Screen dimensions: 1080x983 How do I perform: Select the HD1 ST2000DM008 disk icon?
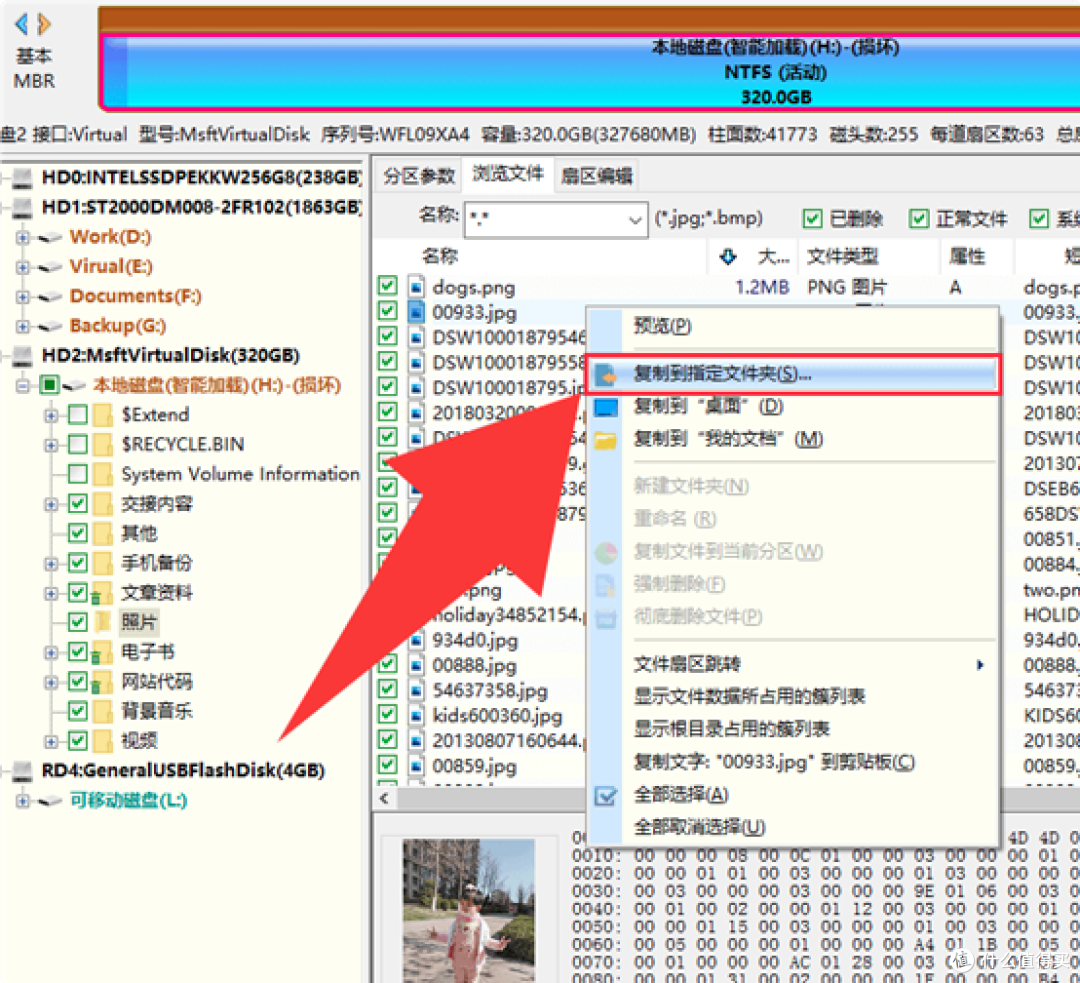click(23, 207)
